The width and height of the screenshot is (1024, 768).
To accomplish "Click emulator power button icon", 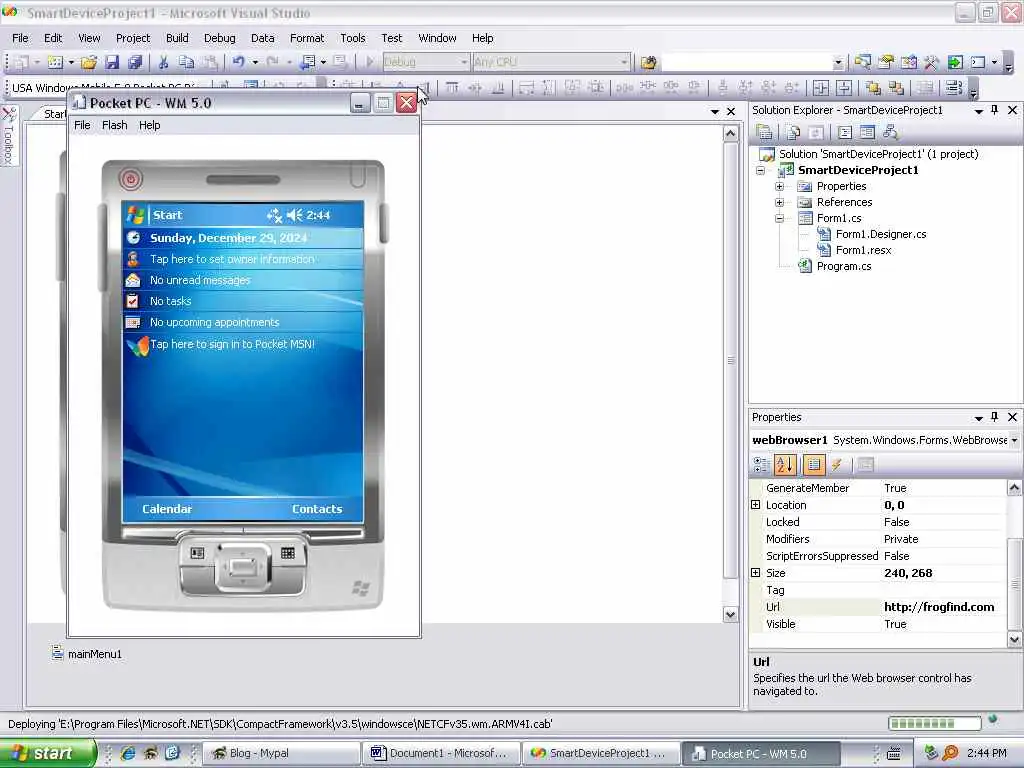I will (131, 179).
